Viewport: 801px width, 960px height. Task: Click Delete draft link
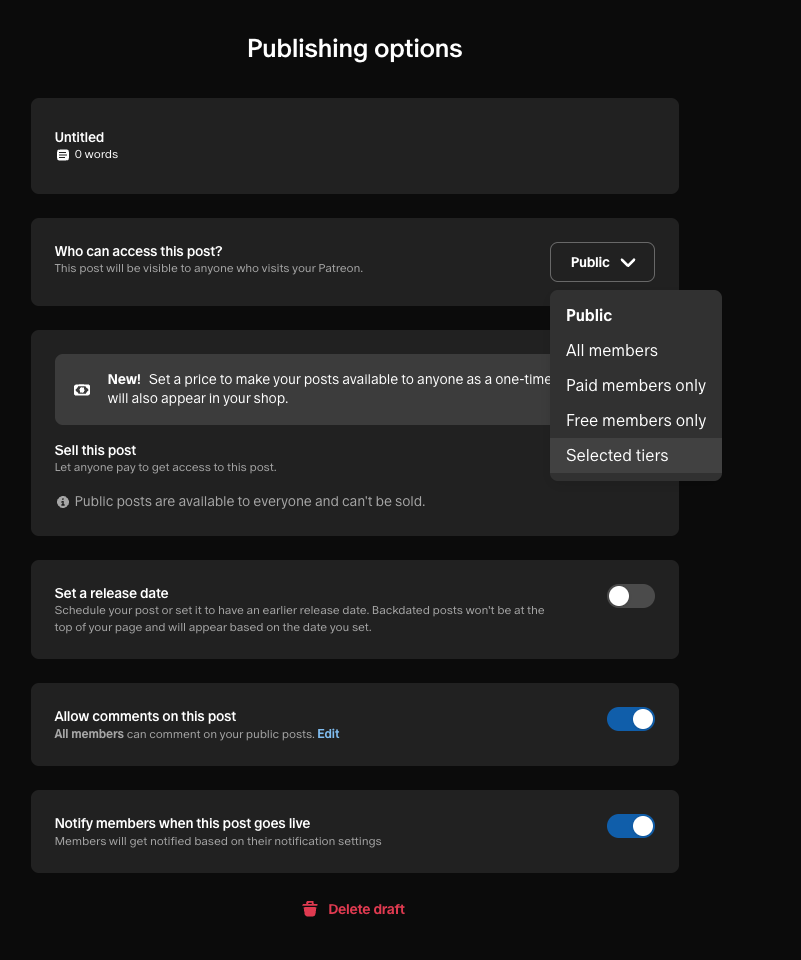(366, 909)
